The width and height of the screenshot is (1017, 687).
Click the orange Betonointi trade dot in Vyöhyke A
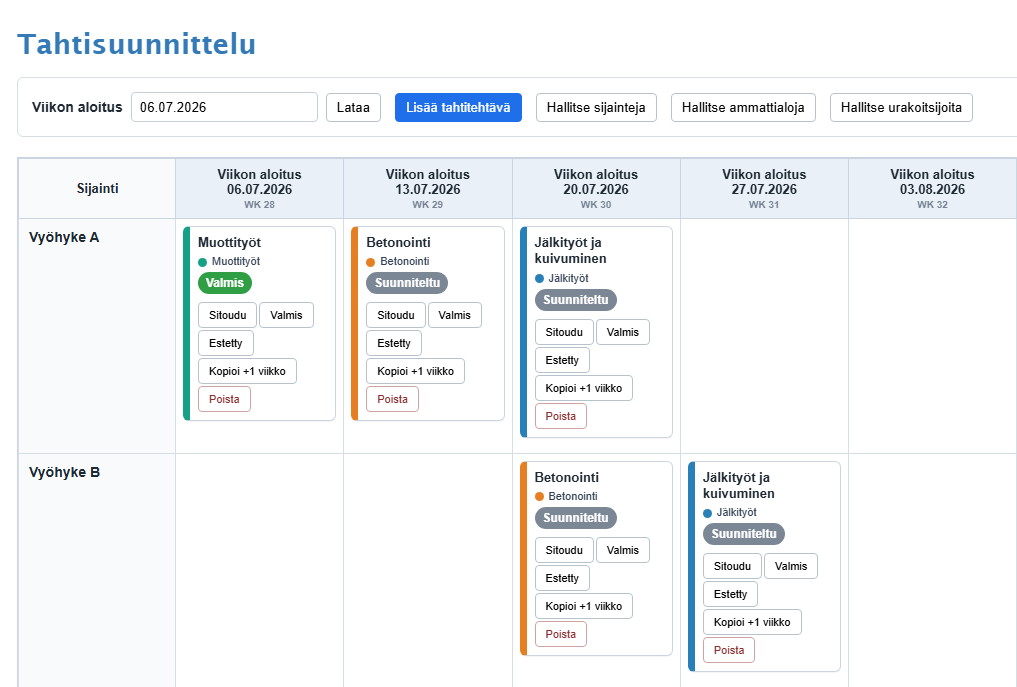pos(370,262)
